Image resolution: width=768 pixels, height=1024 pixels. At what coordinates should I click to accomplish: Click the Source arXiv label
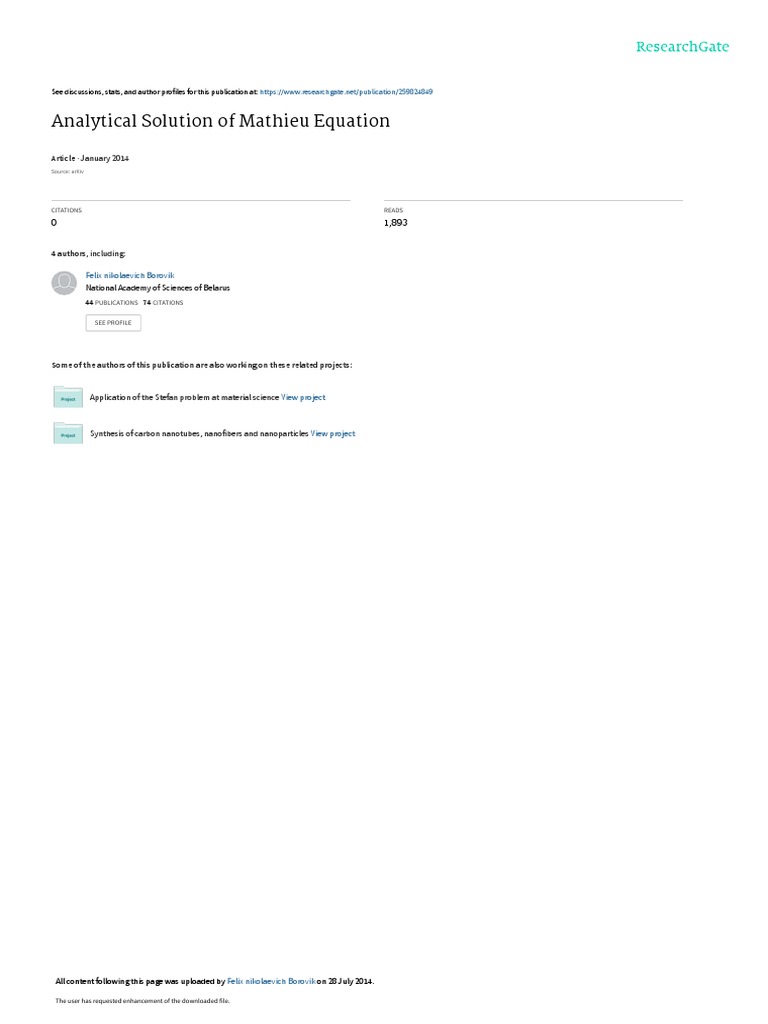67,172
